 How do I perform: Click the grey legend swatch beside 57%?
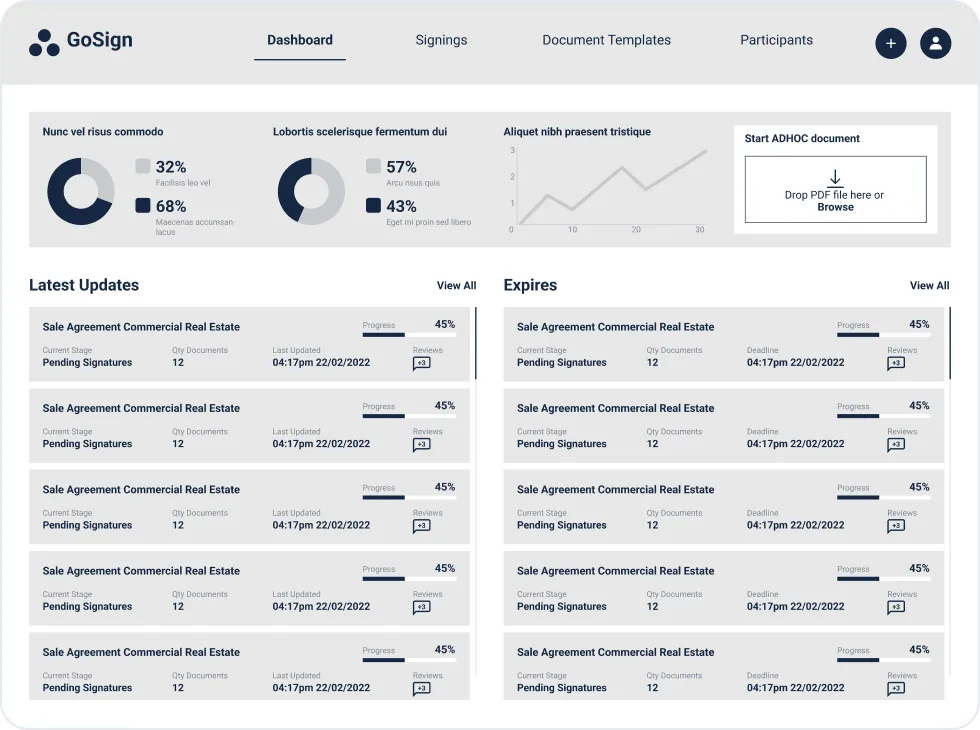(373, 167)
